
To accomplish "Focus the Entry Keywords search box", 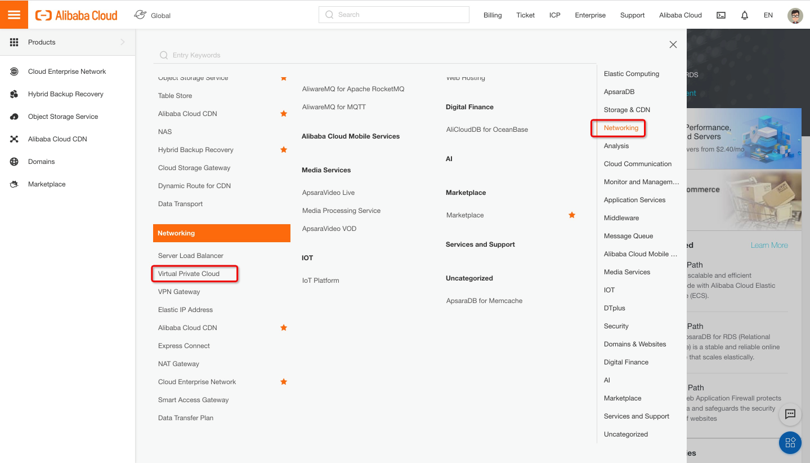I will [x=375, y=55].
